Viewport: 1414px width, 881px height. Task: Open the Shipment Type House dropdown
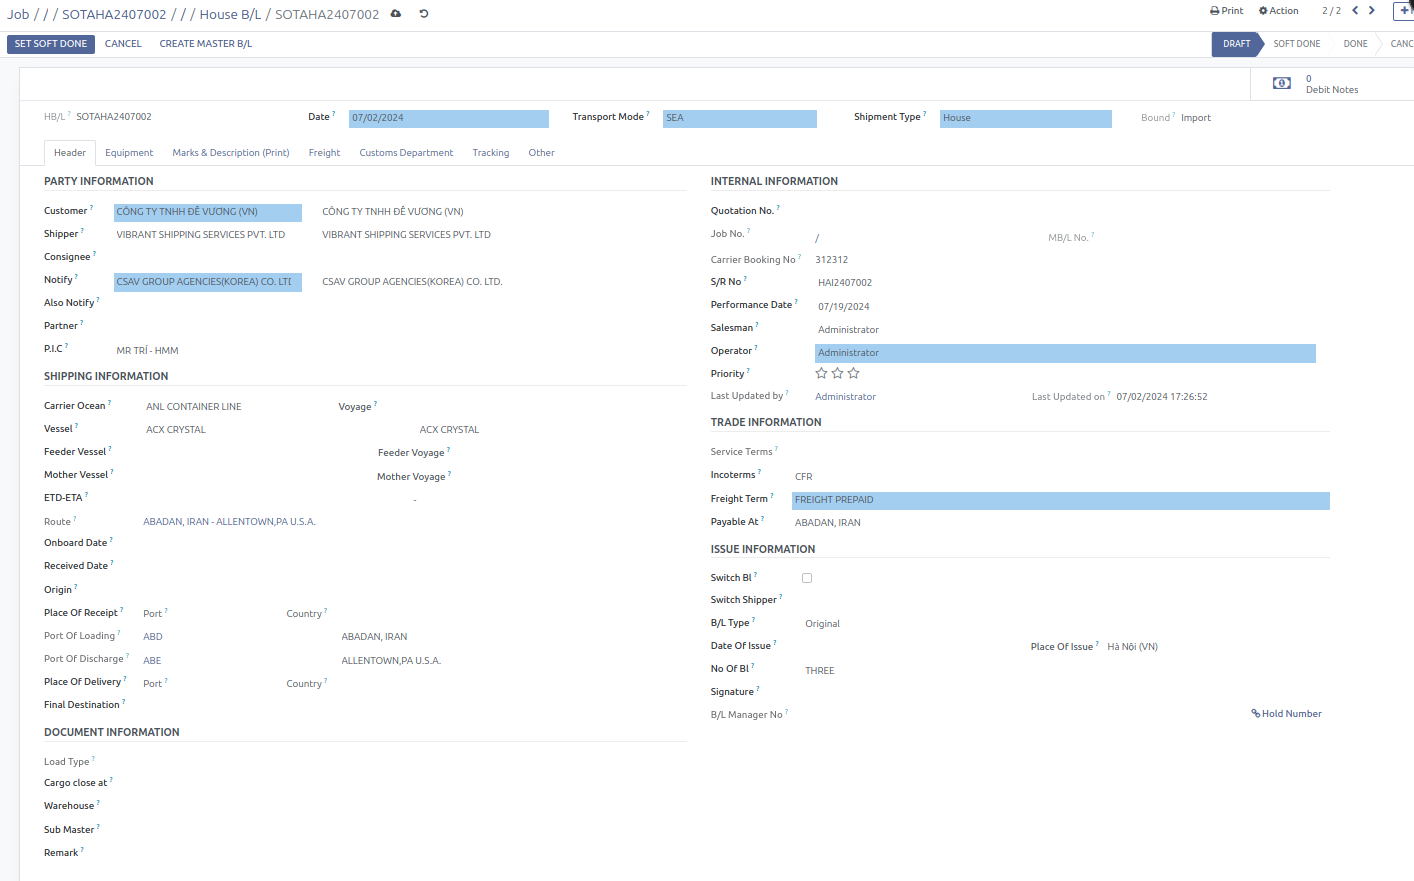point(1024,118)
